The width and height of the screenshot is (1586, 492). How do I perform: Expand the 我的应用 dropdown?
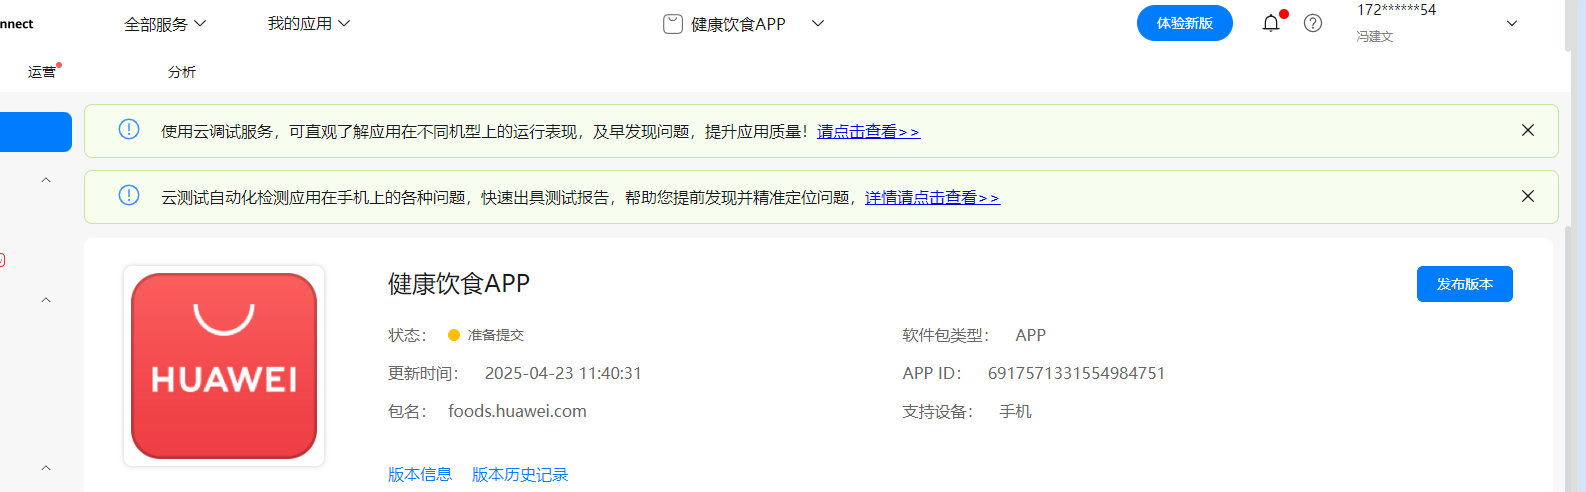click(x=309, y=23)
